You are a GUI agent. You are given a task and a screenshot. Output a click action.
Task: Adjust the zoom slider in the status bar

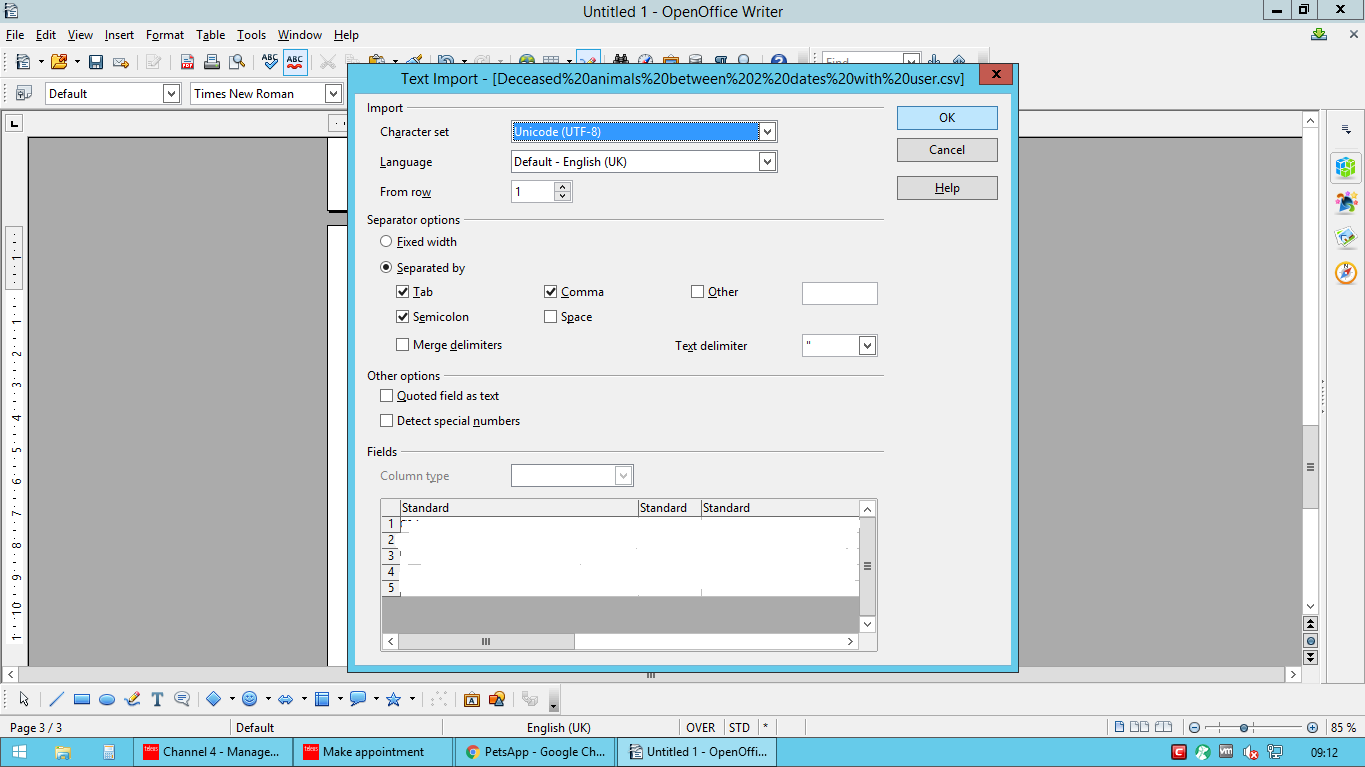(1243, 727)
